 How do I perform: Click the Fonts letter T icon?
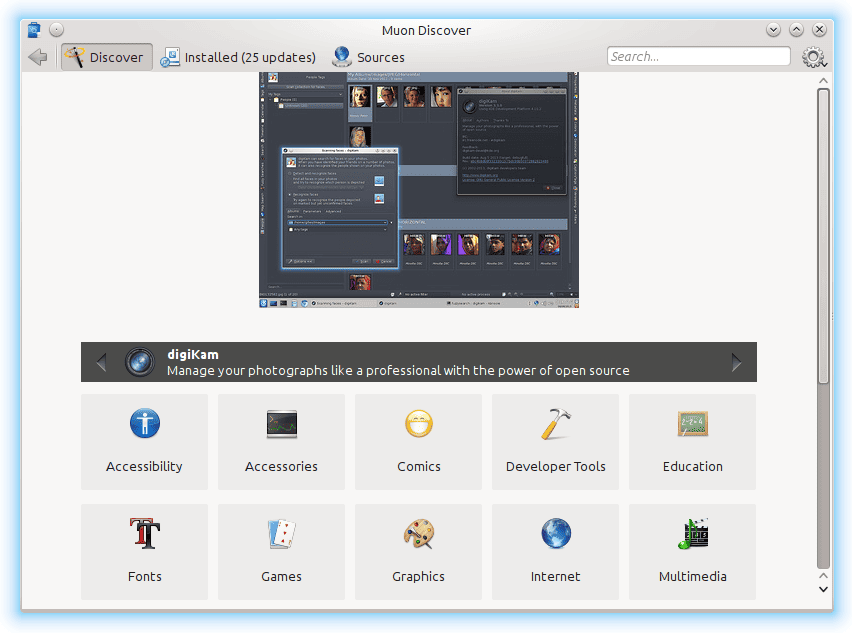coord(145,533)
